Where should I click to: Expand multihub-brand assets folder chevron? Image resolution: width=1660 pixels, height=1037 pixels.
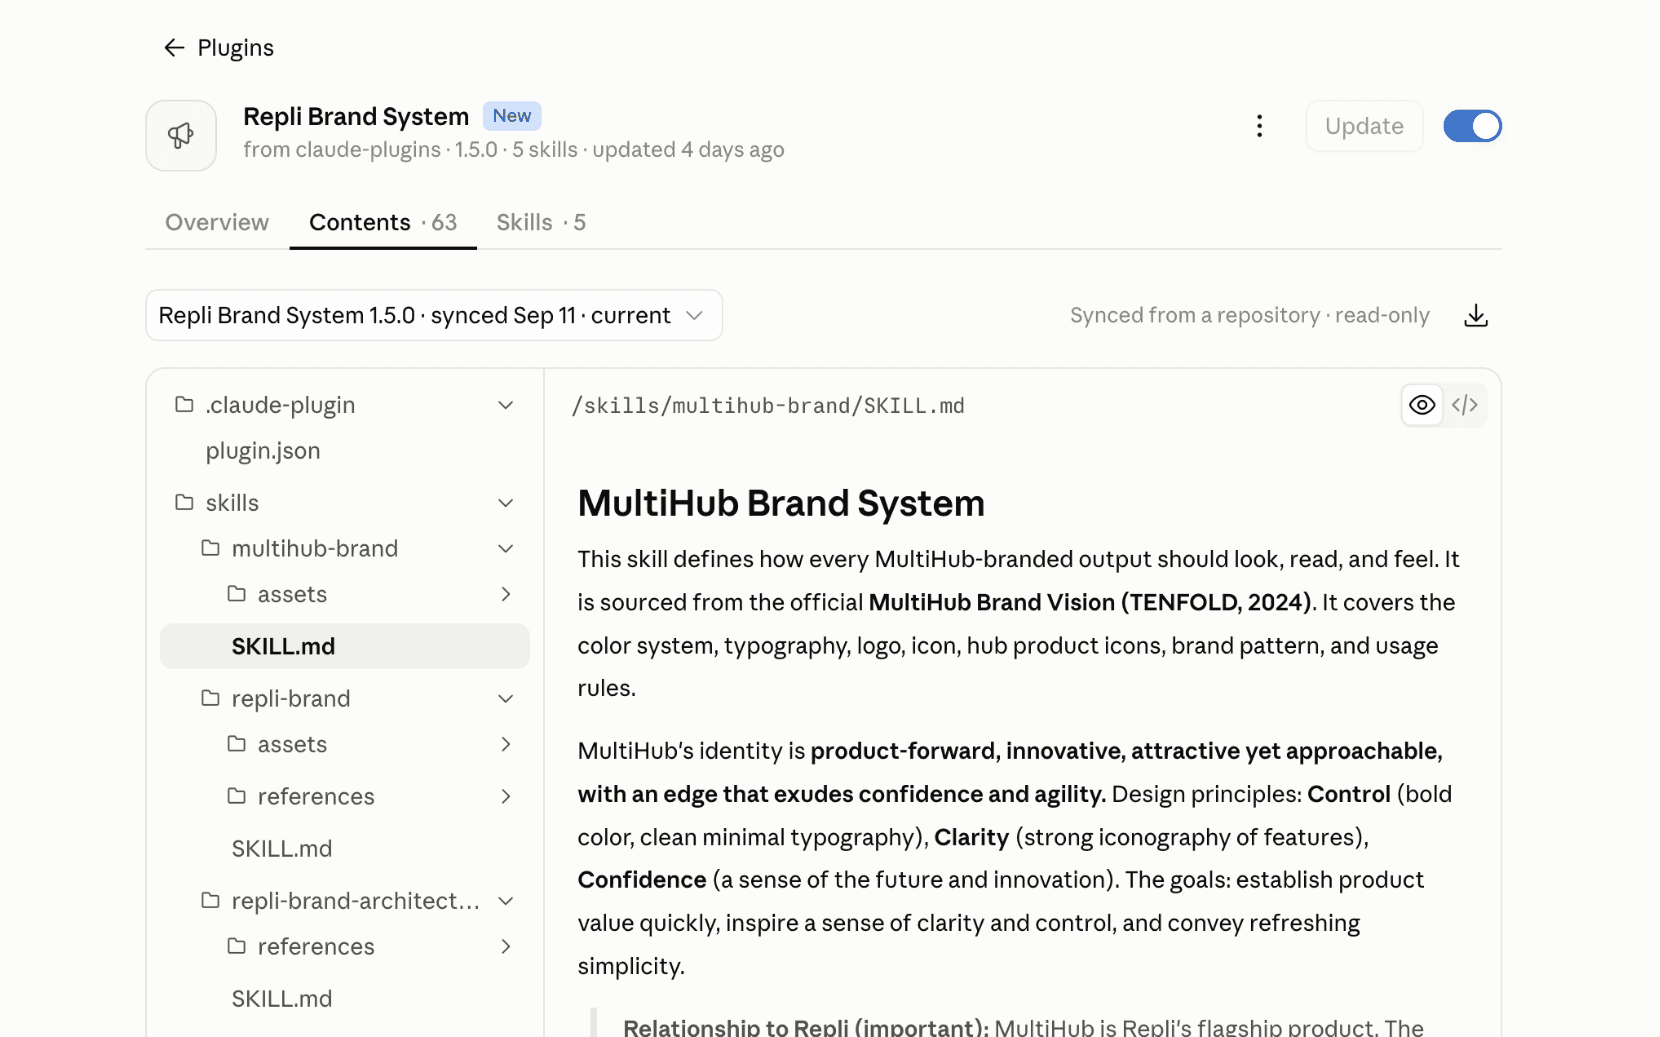[x=506, y=594]
